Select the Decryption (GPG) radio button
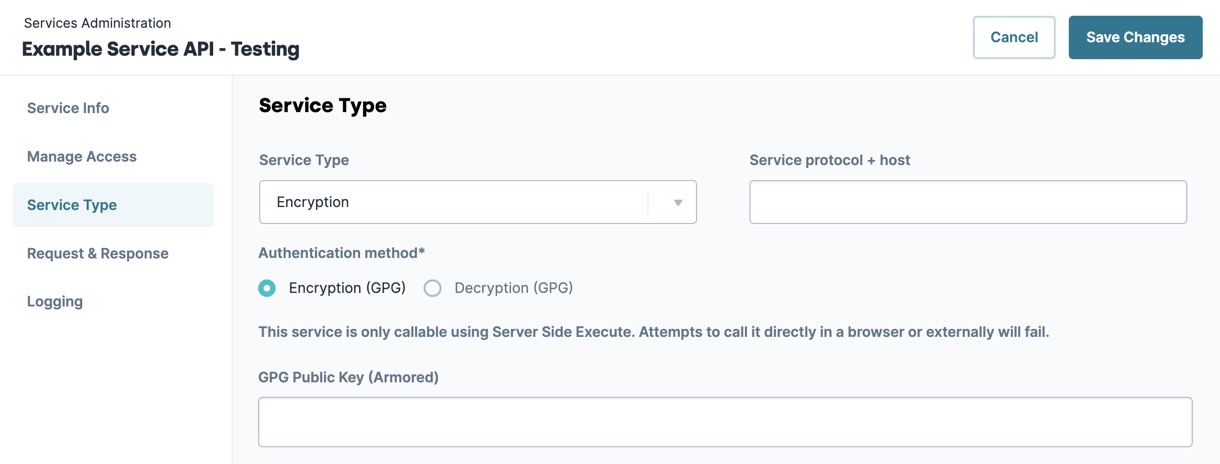This screenshot has height=464, width=1220. click(432, 288)
